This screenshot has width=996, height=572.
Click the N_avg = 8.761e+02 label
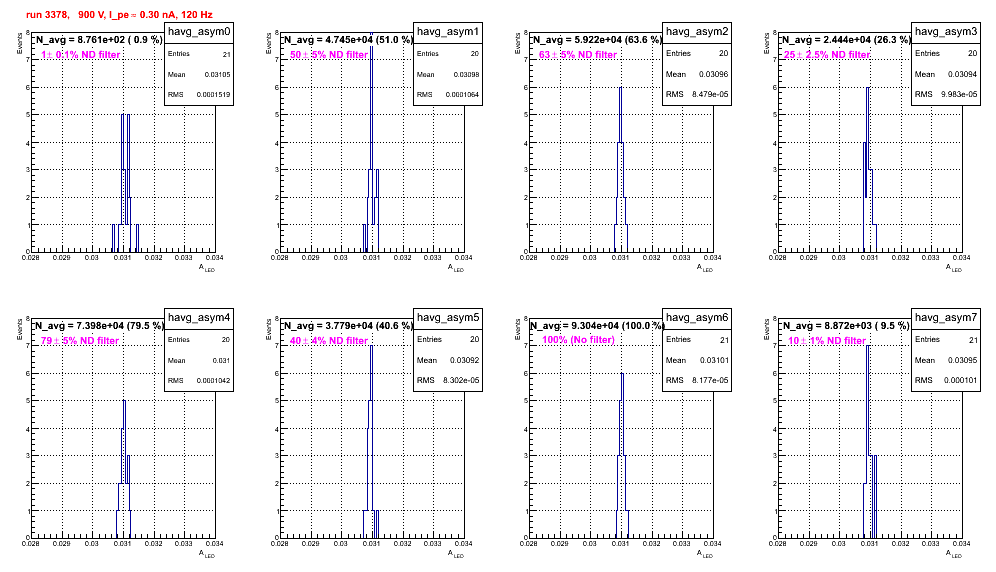pos(99,39)
